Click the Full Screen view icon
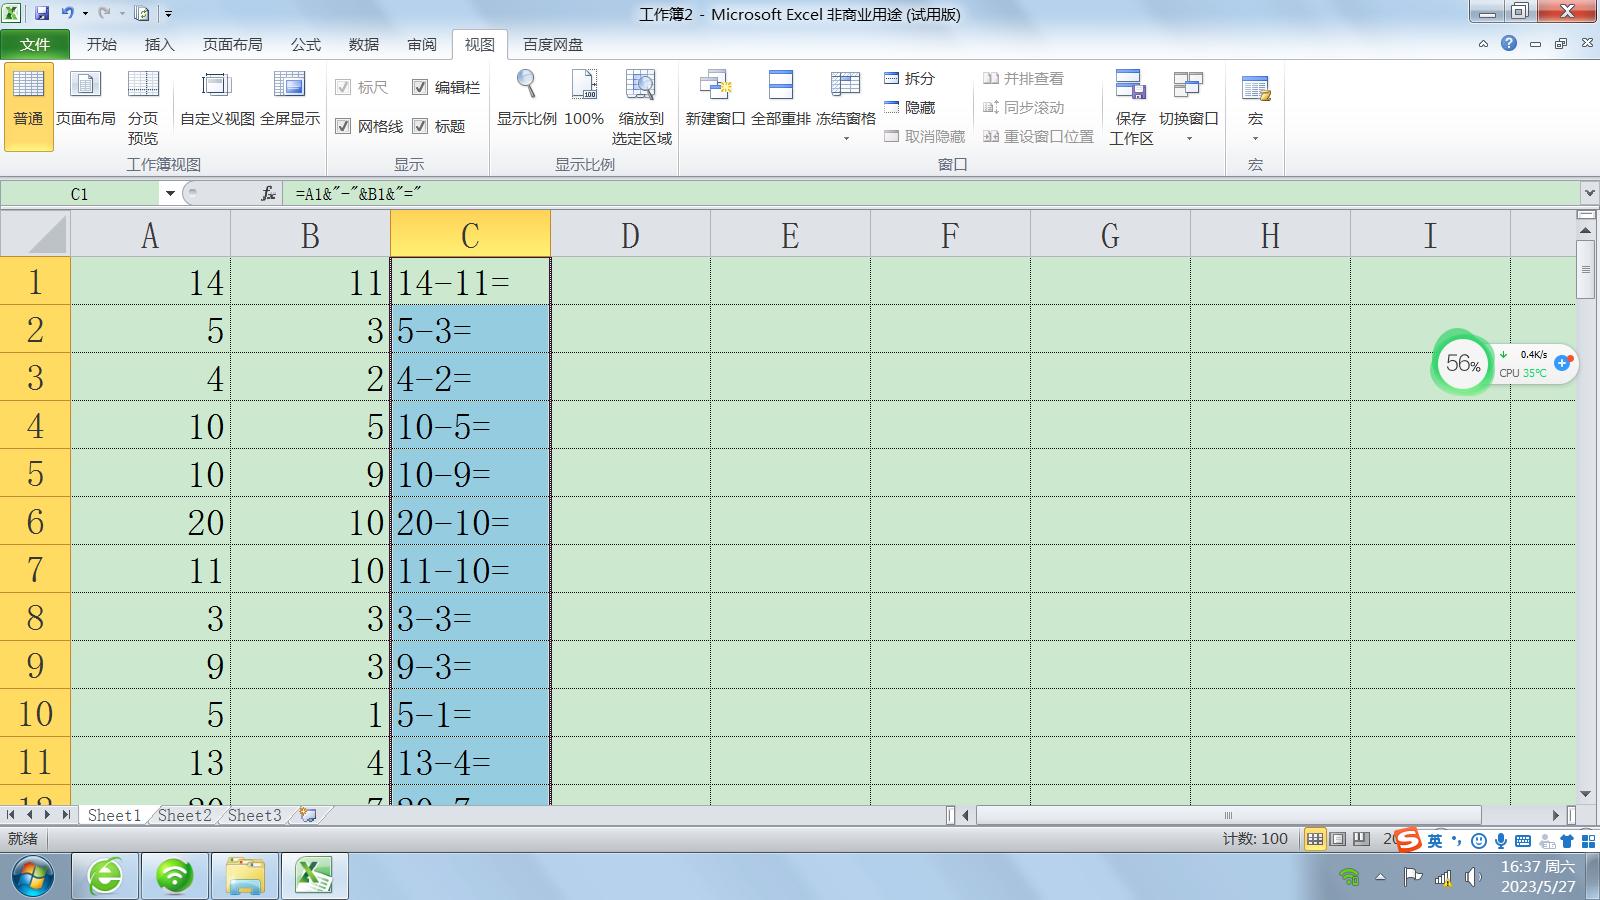The height and width of the screenshot is (900, 1600). 289,88
